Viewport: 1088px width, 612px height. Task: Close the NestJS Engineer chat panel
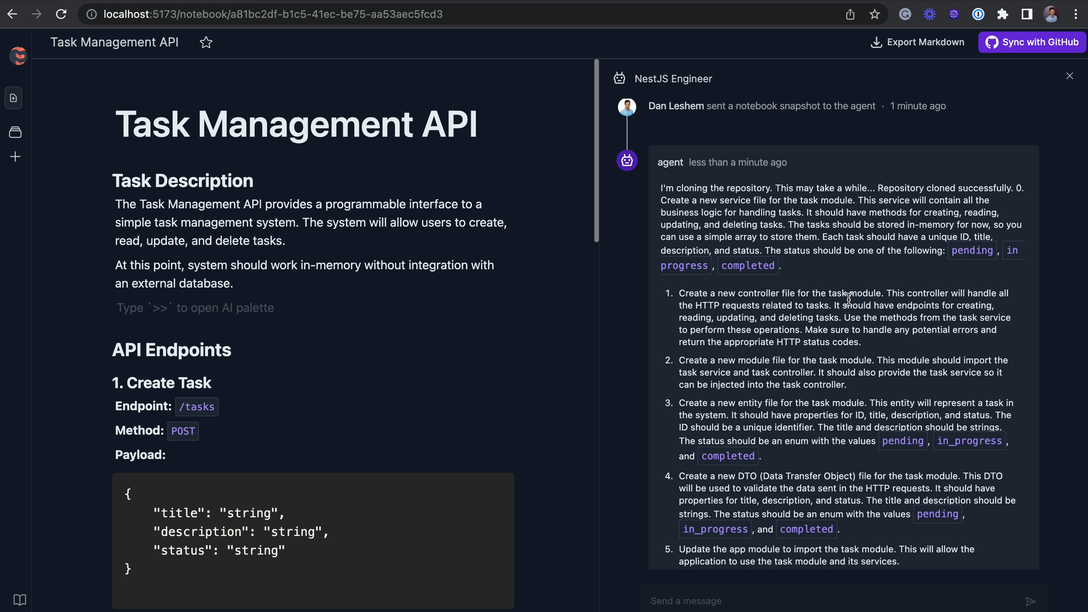(x=1069, y=76)
